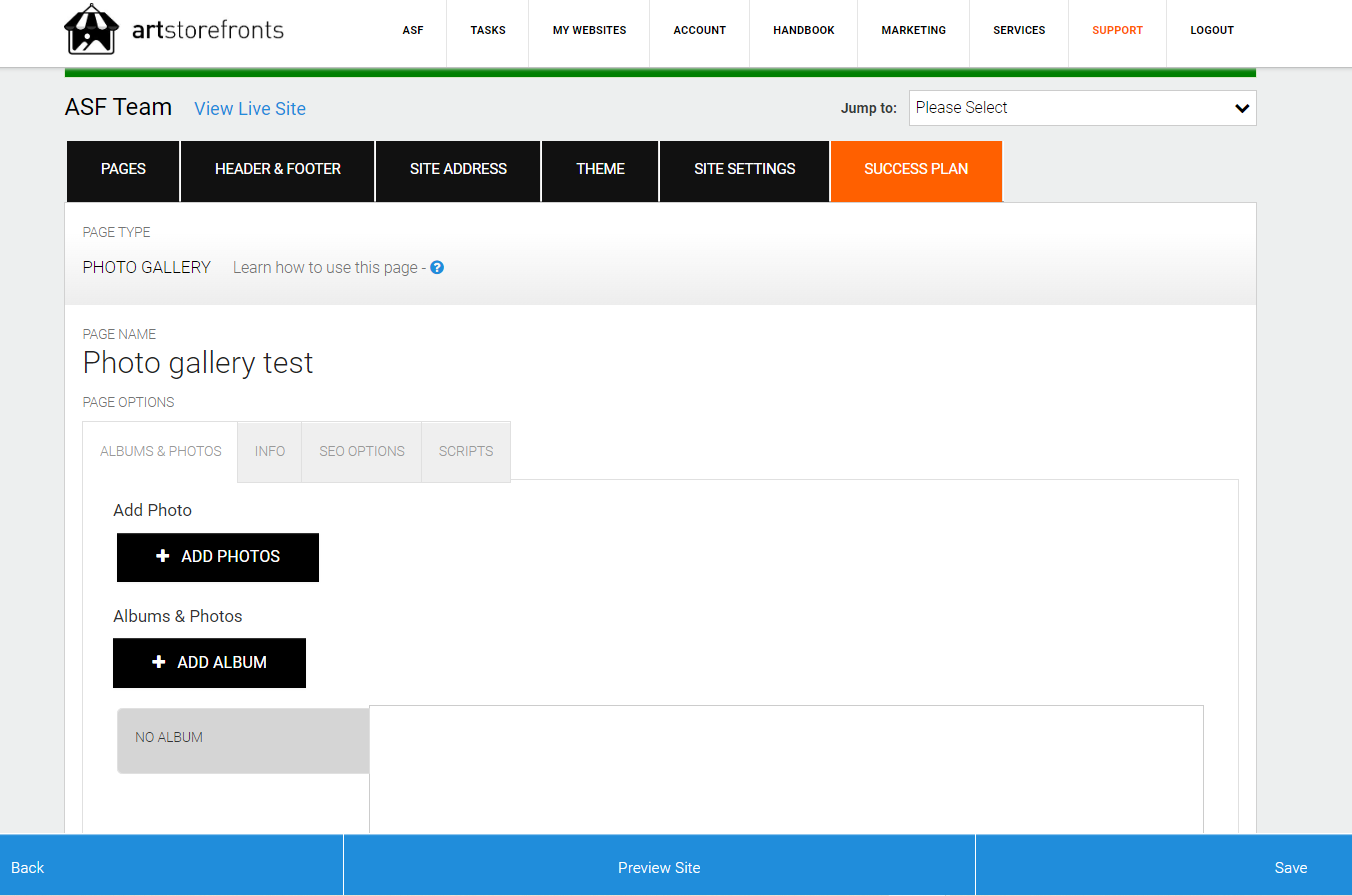Click the Save button in bottom bar

point(1291,867)
